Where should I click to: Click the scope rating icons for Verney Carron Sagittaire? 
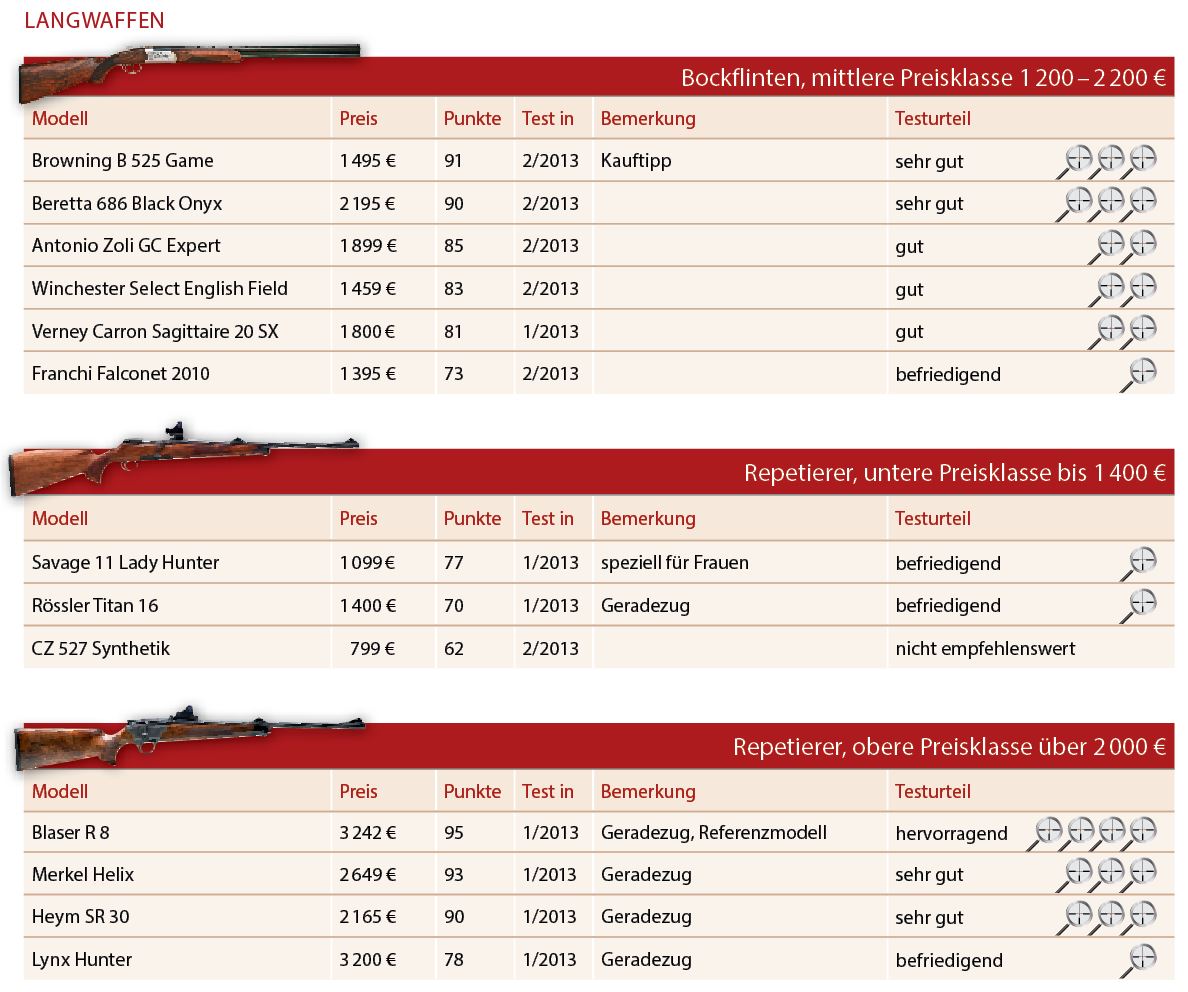click(x=1123, y=331)
